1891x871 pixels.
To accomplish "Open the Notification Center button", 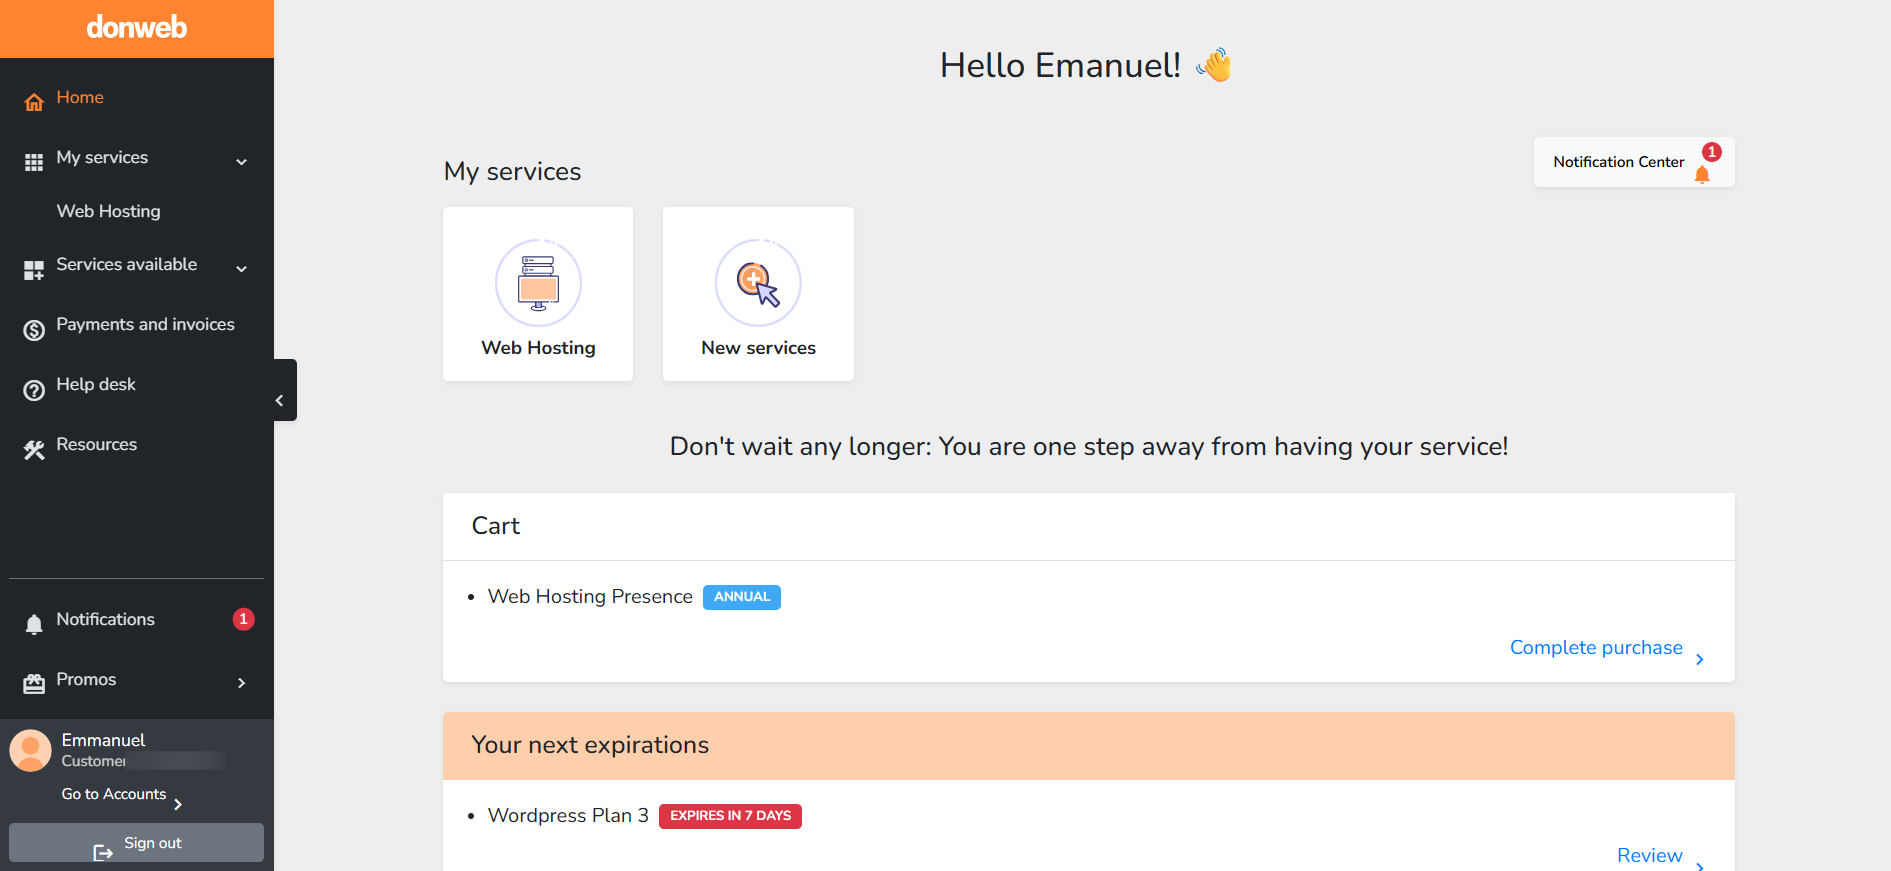I will 1634,162.
